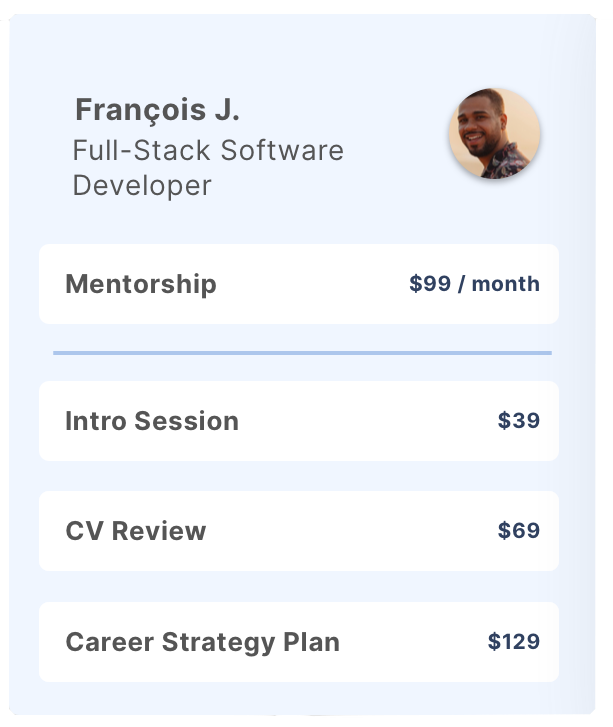Click the François J. name heading
Screen dimensions: 613x727
(x=157, y=110)
